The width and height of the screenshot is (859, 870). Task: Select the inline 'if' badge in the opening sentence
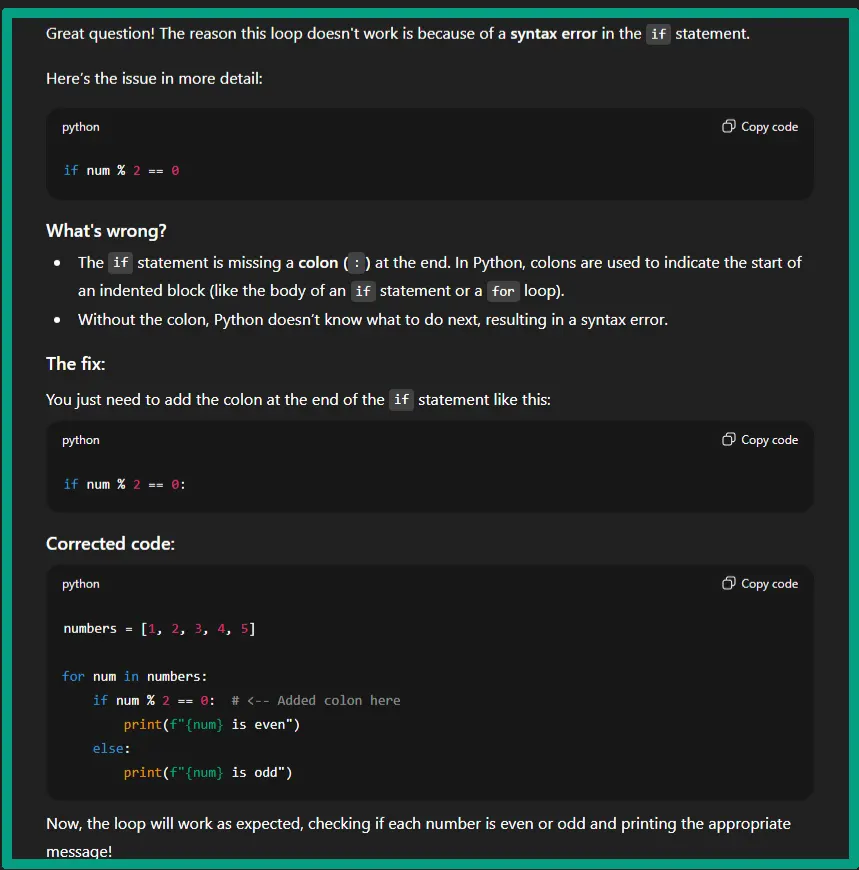click(x=658, y=33)
